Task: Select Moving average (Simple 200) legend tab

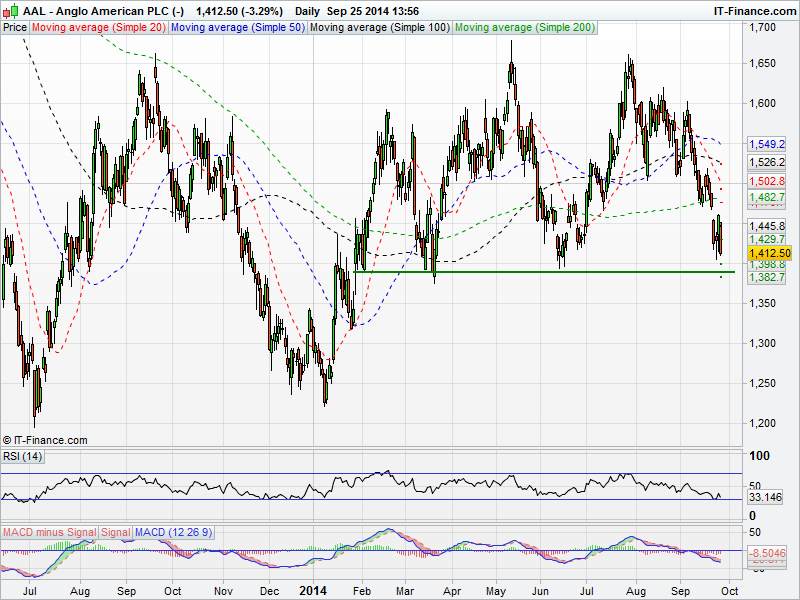Action: click(x=525, y=27)
